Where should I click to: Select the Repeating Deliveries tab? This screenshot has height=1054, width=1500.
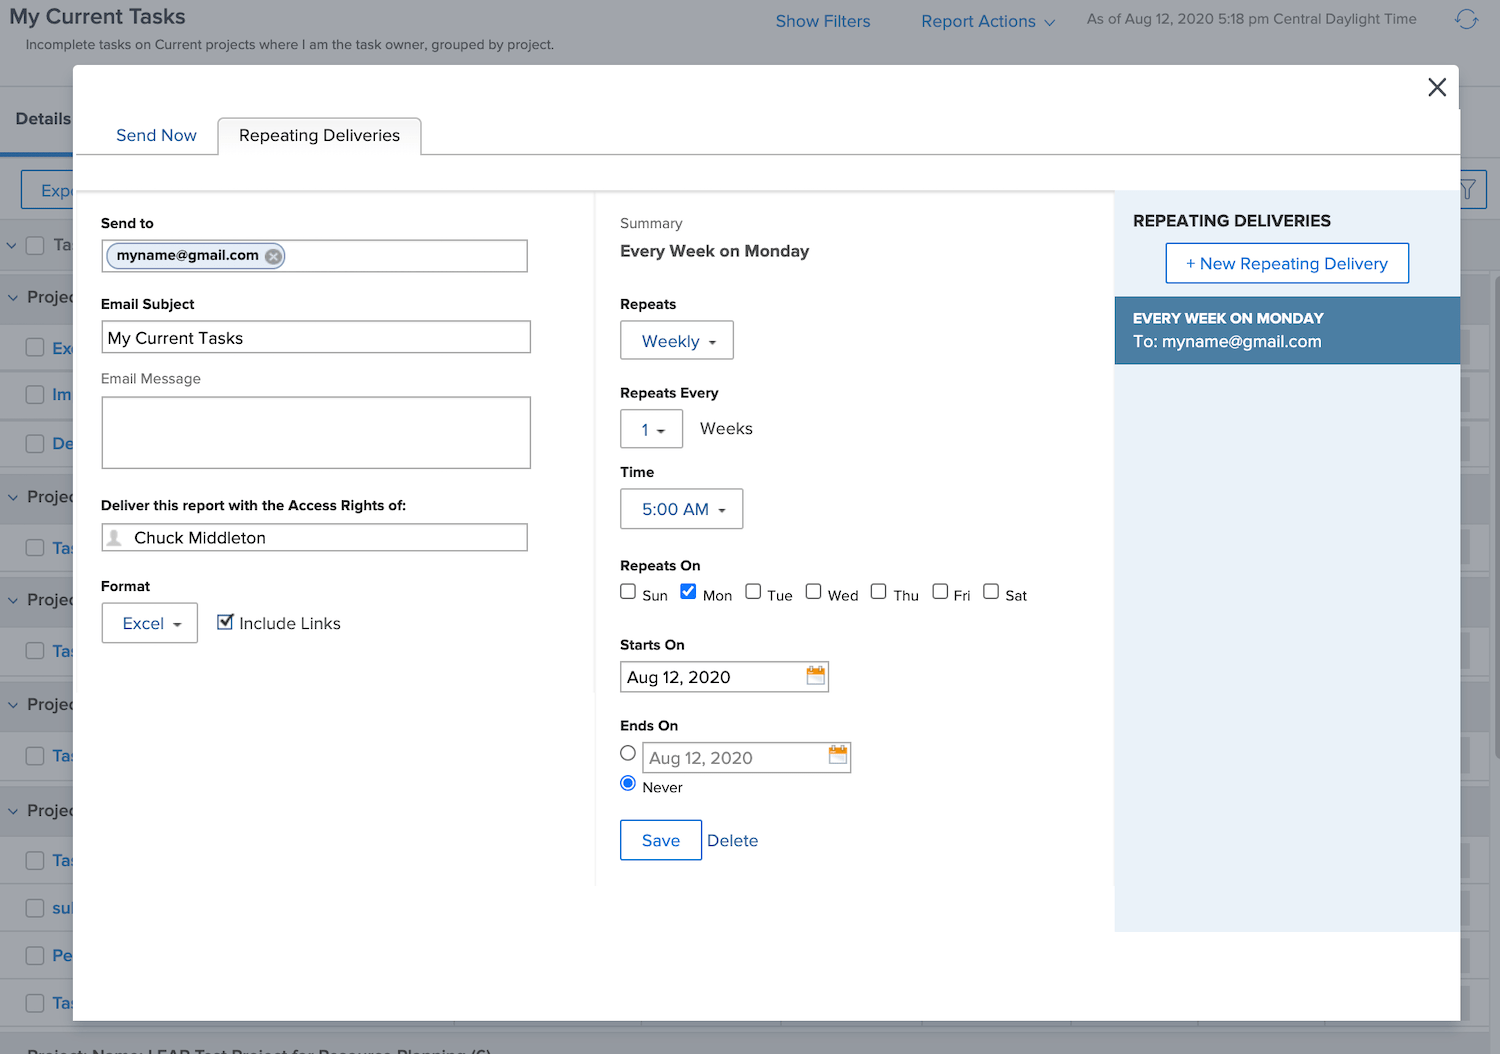tap(319, 135)
